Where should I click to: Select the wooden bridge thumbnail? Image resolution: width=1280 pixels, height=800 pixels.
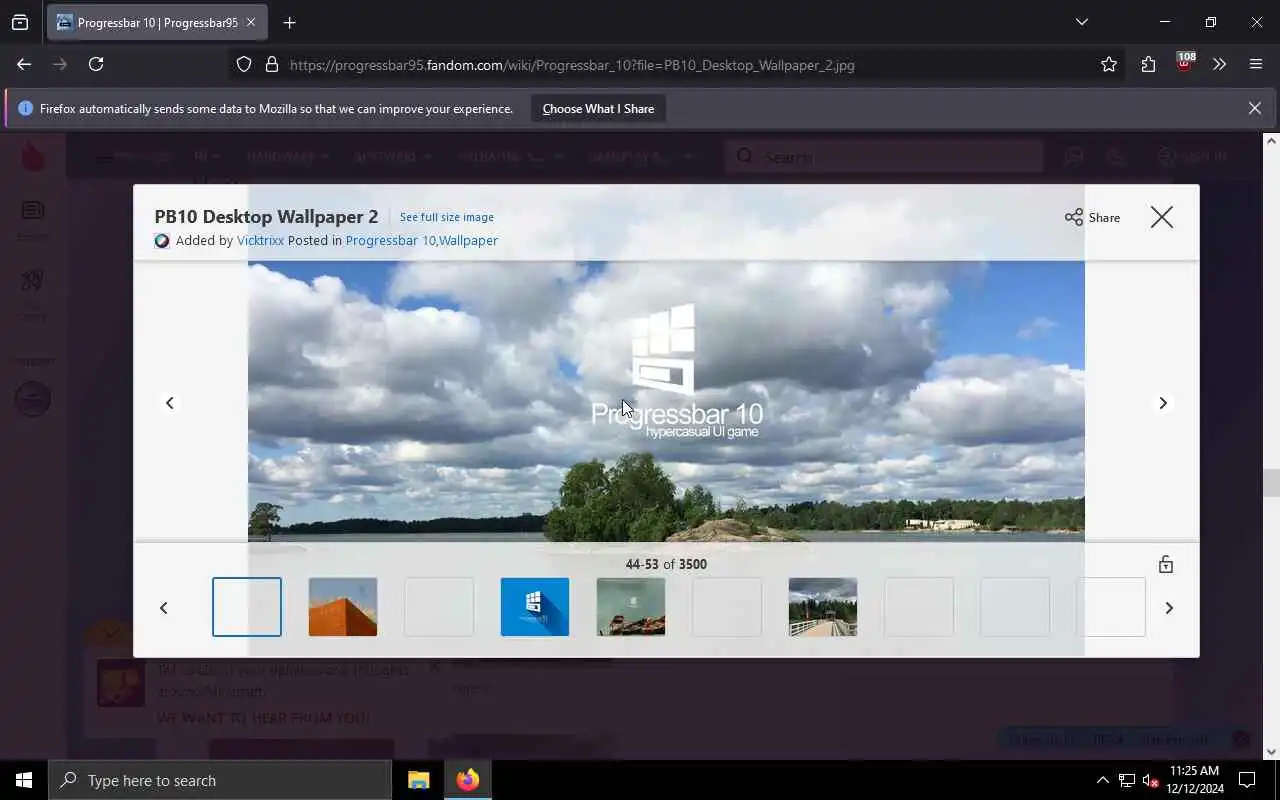[823, 607]
